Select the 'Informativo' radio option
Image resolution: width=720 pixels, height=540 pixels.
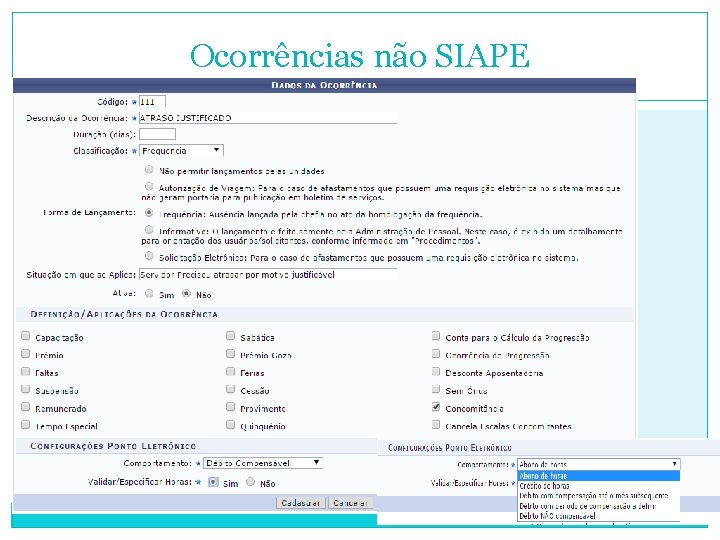click(149, 230)
